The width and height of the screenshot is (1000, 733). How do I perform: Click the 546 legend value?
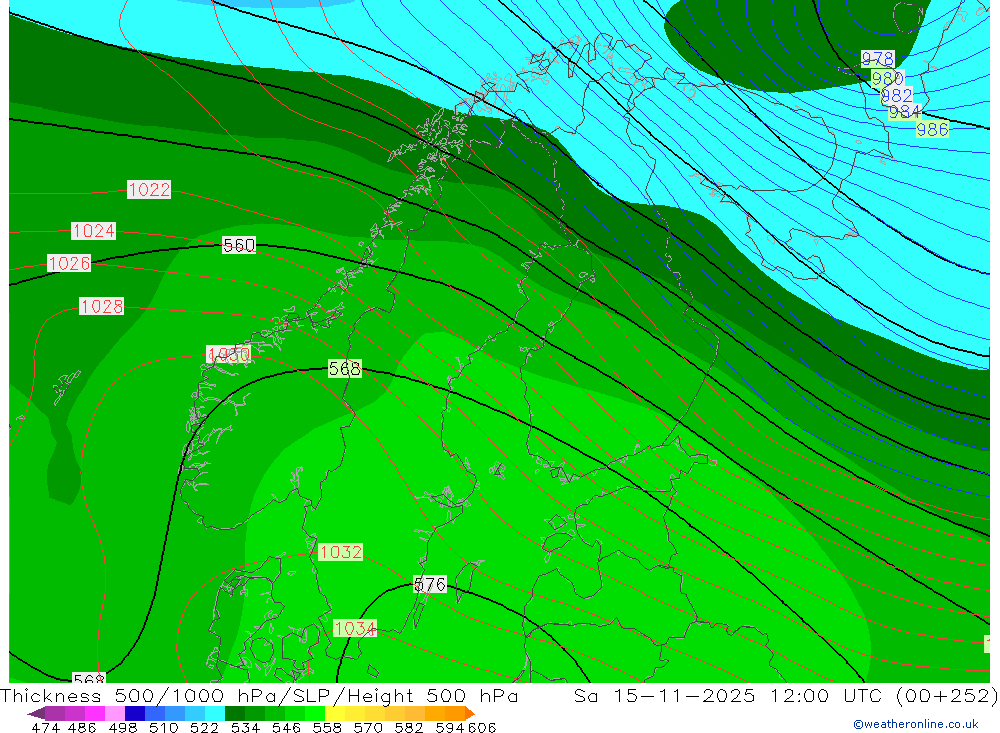(x=286, y=727)
